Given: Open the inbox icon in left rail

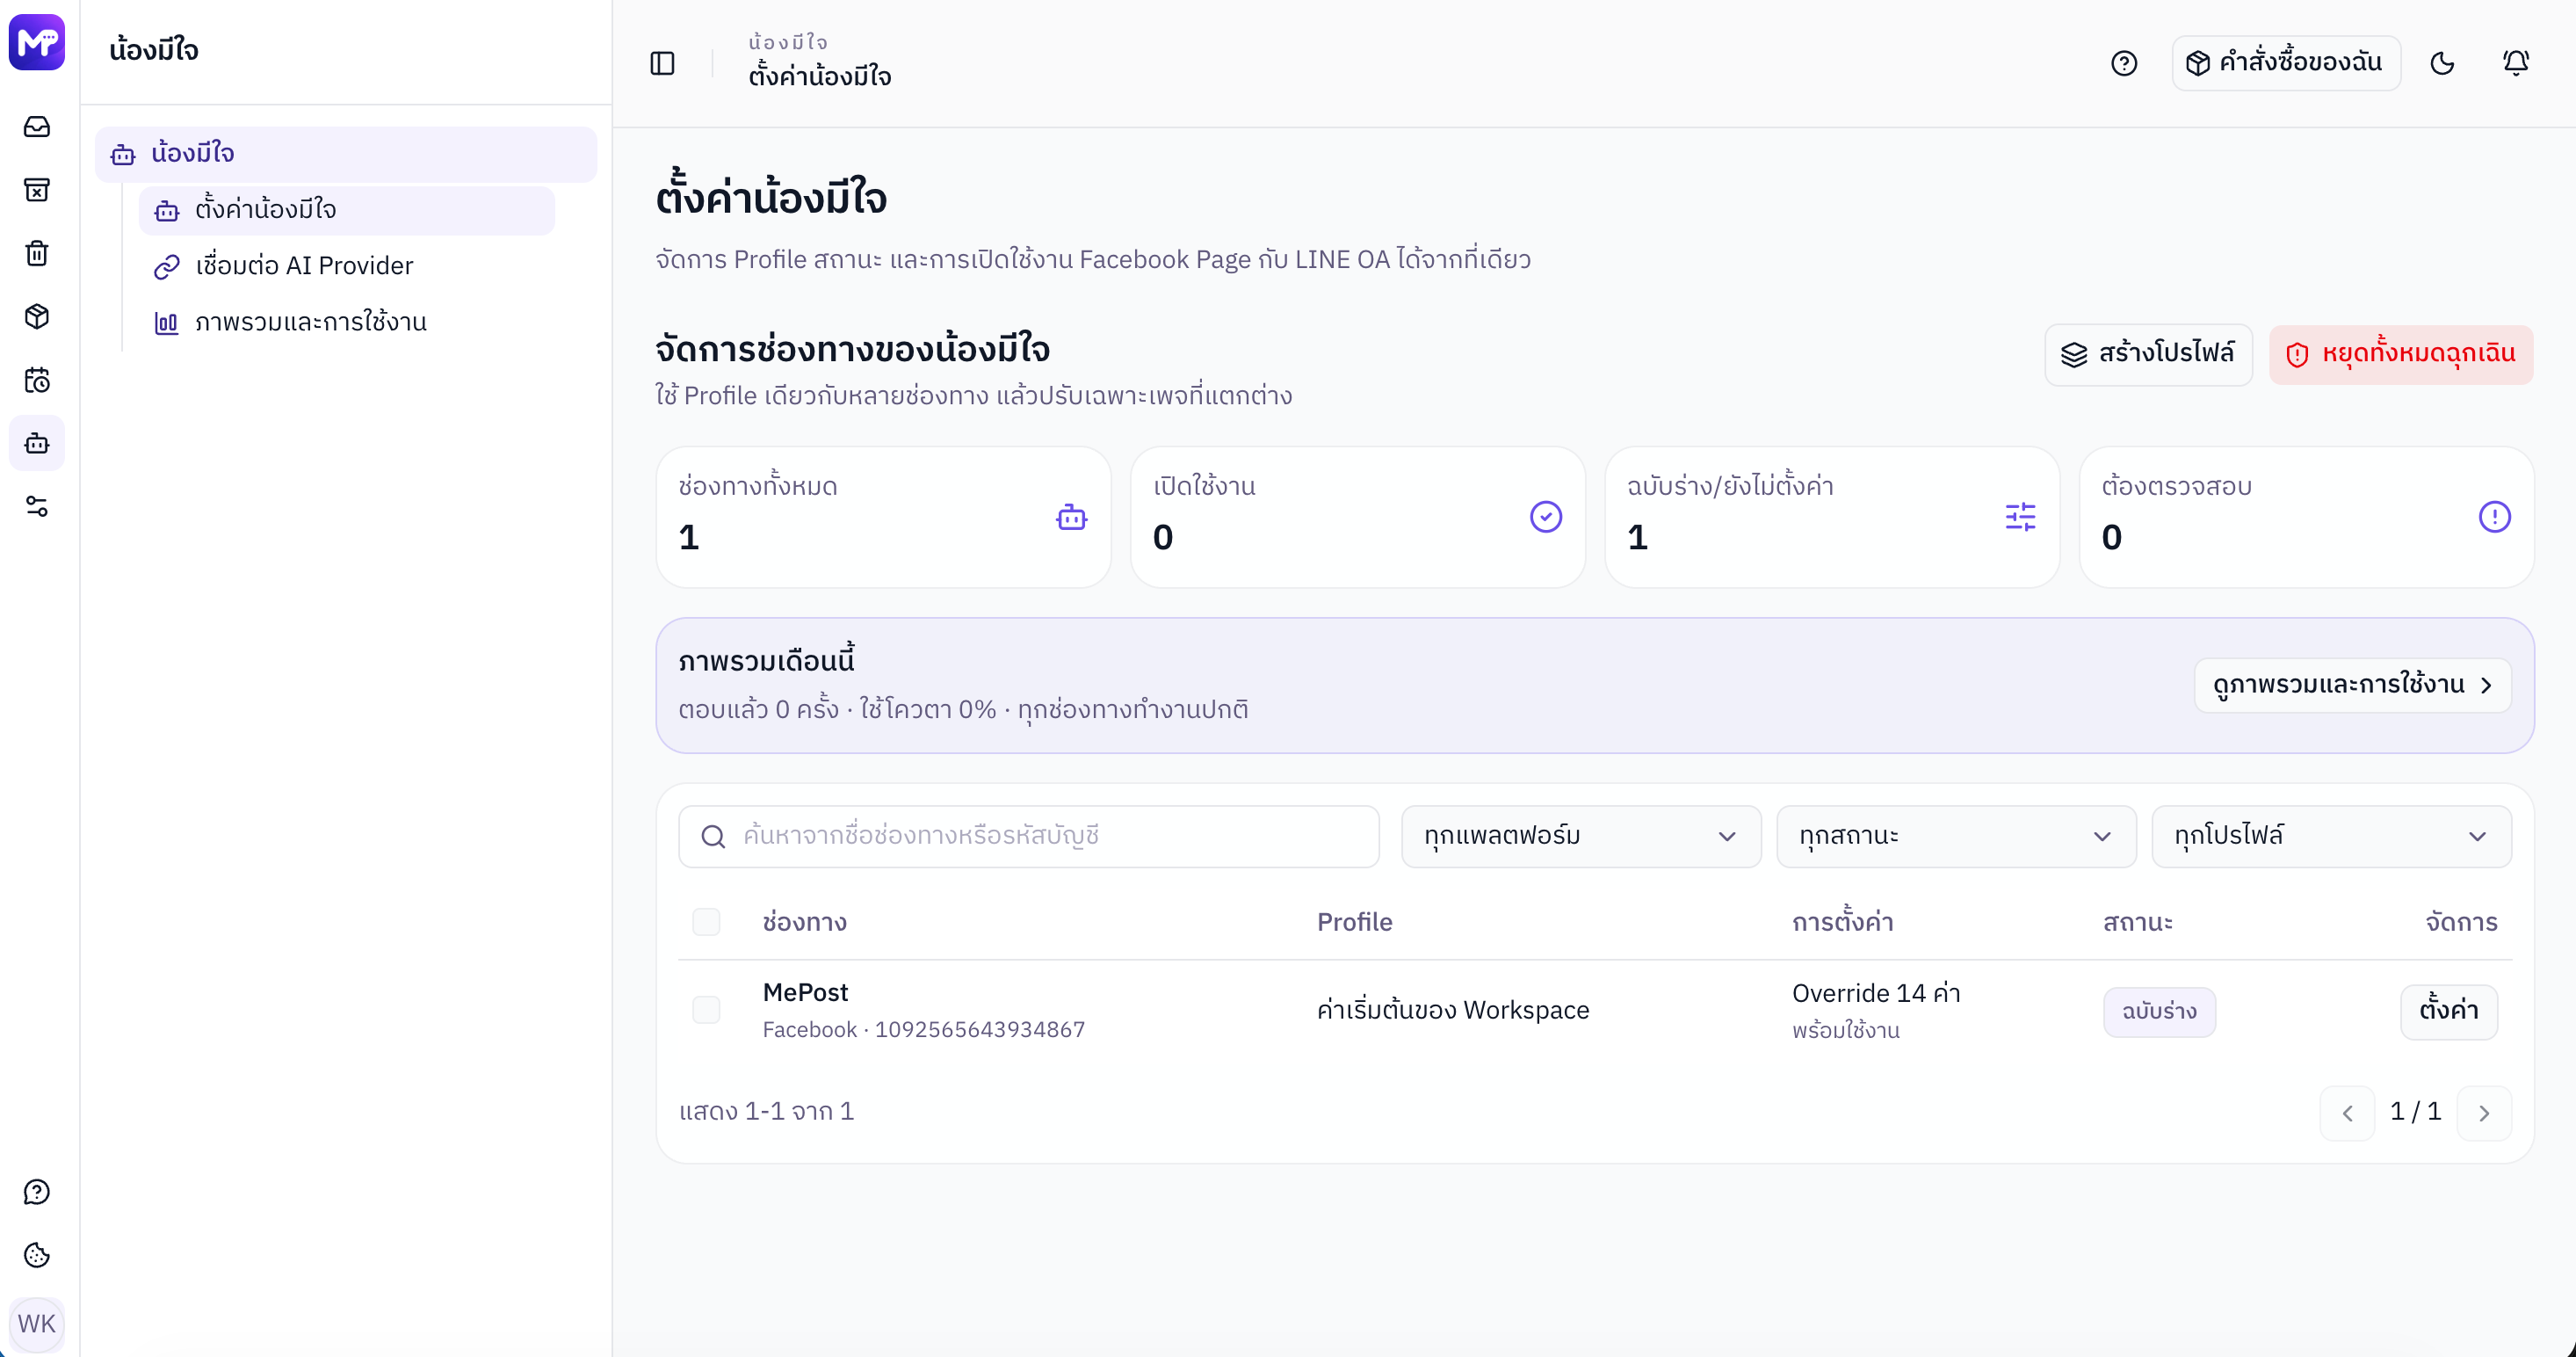Looking at the screenshot, I should point(37,127).
